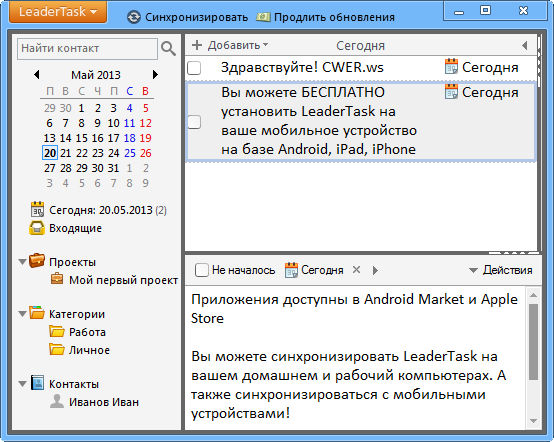Viewport: 554px width, 442px height.
Task: Click the Личное folder icon
Action: click(x=57, y=349)
